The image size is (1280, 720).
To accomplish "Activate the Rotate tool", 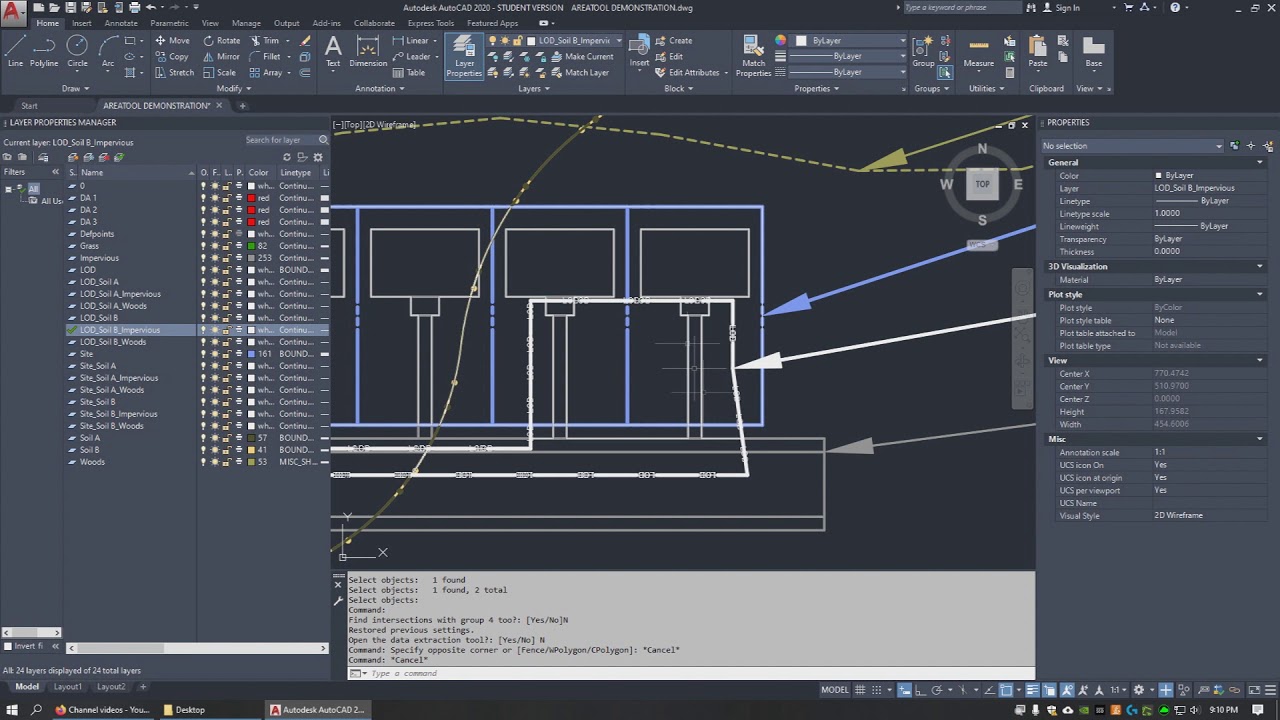I will tap(221, 41).
